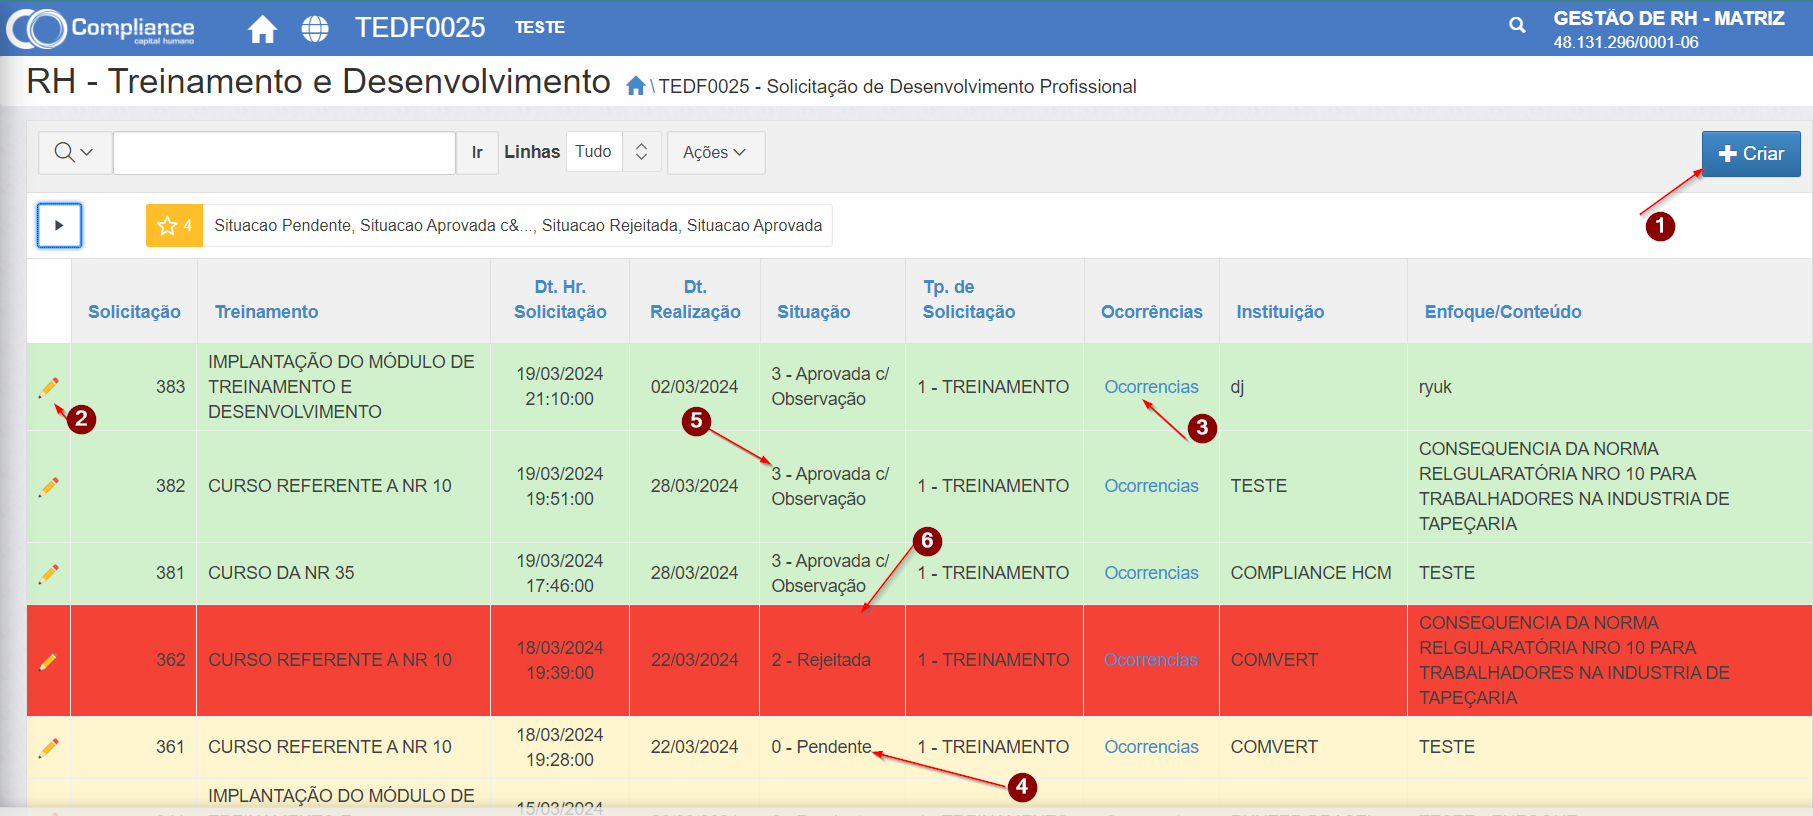Screen dimensions: 1813x816
Task: Click the saved filter text Situacao Pendente
Action: (282, 226)
